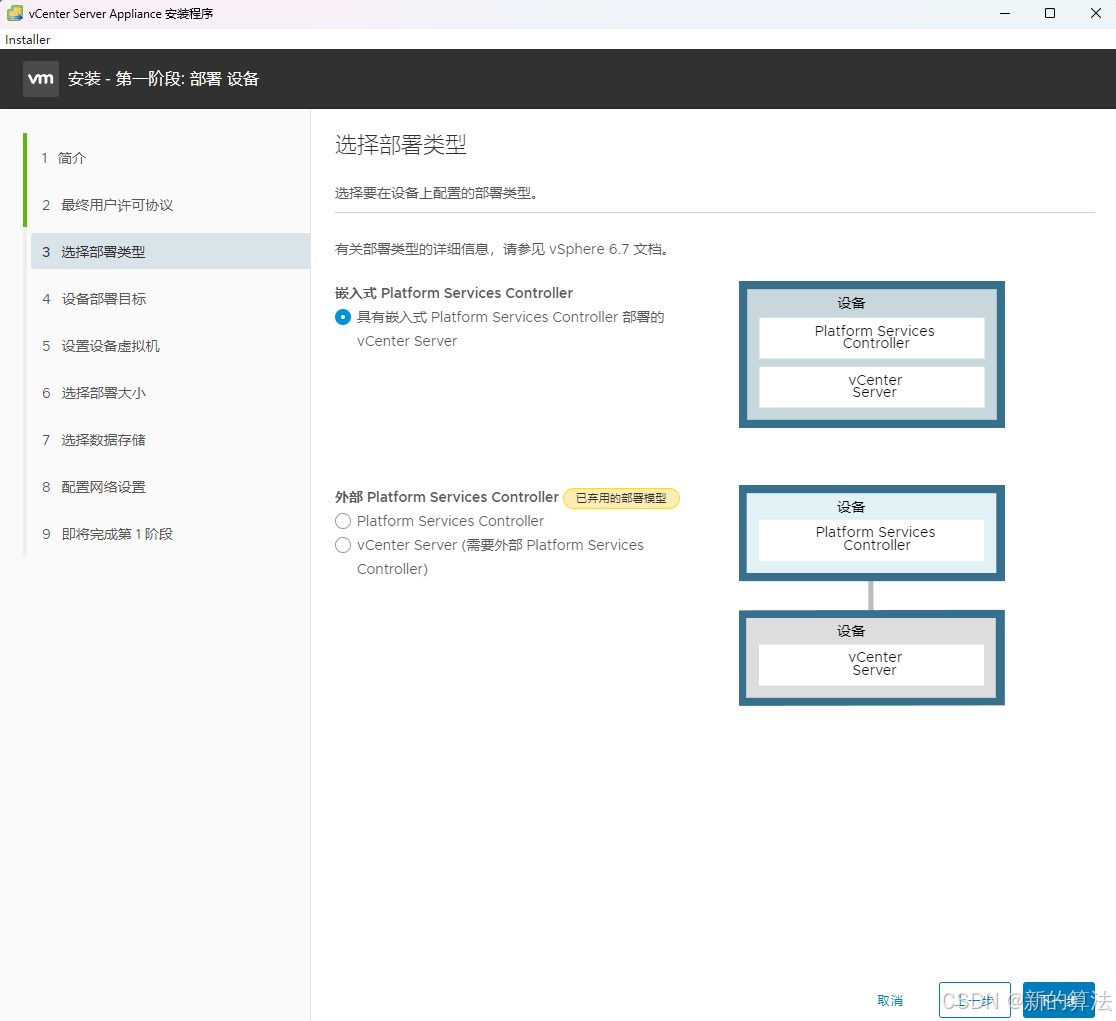
Task: Select external Platform Services Controller radio option
Action: click(343, 522)
